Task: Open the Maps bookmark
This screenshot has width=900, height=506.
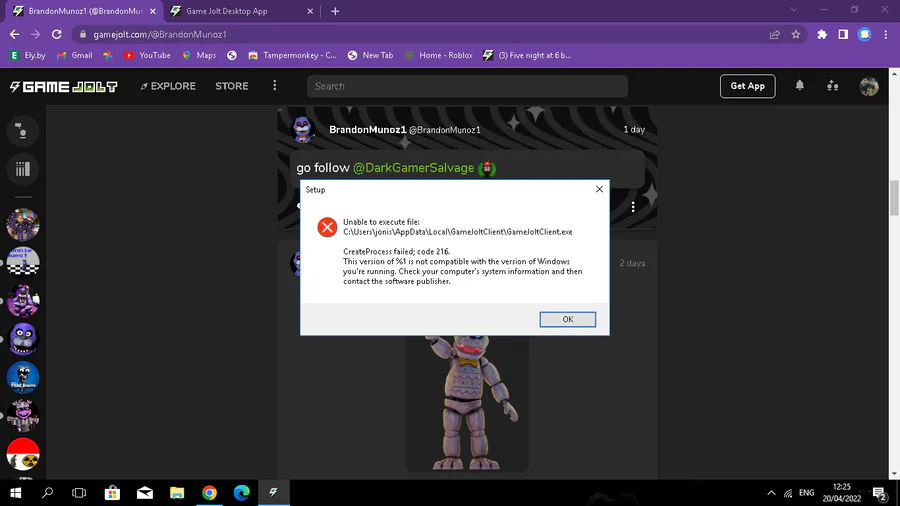Action: tap(199, 55)
